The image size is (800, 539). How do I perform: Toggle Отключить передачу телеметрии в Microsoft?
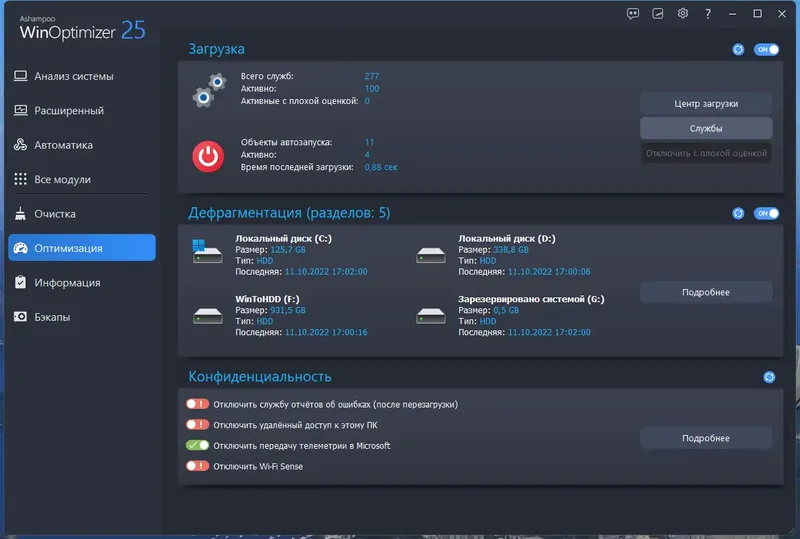click(197, 446)
